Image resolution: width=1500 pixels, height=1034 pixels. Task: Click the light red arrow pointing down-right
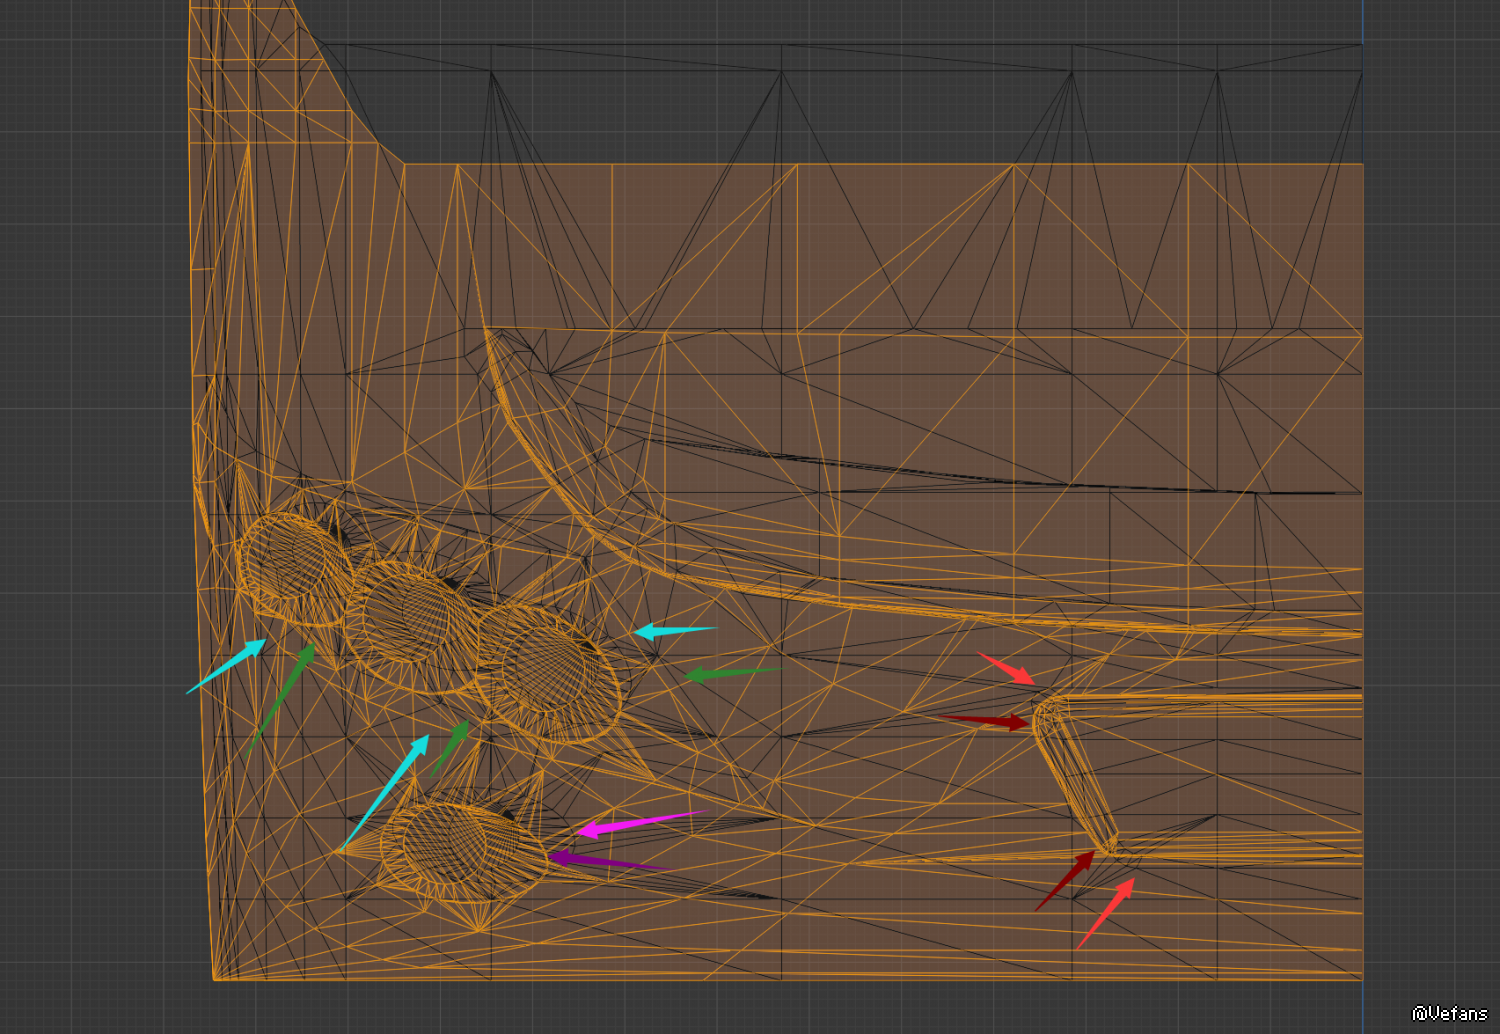[x=1006, y=668]
